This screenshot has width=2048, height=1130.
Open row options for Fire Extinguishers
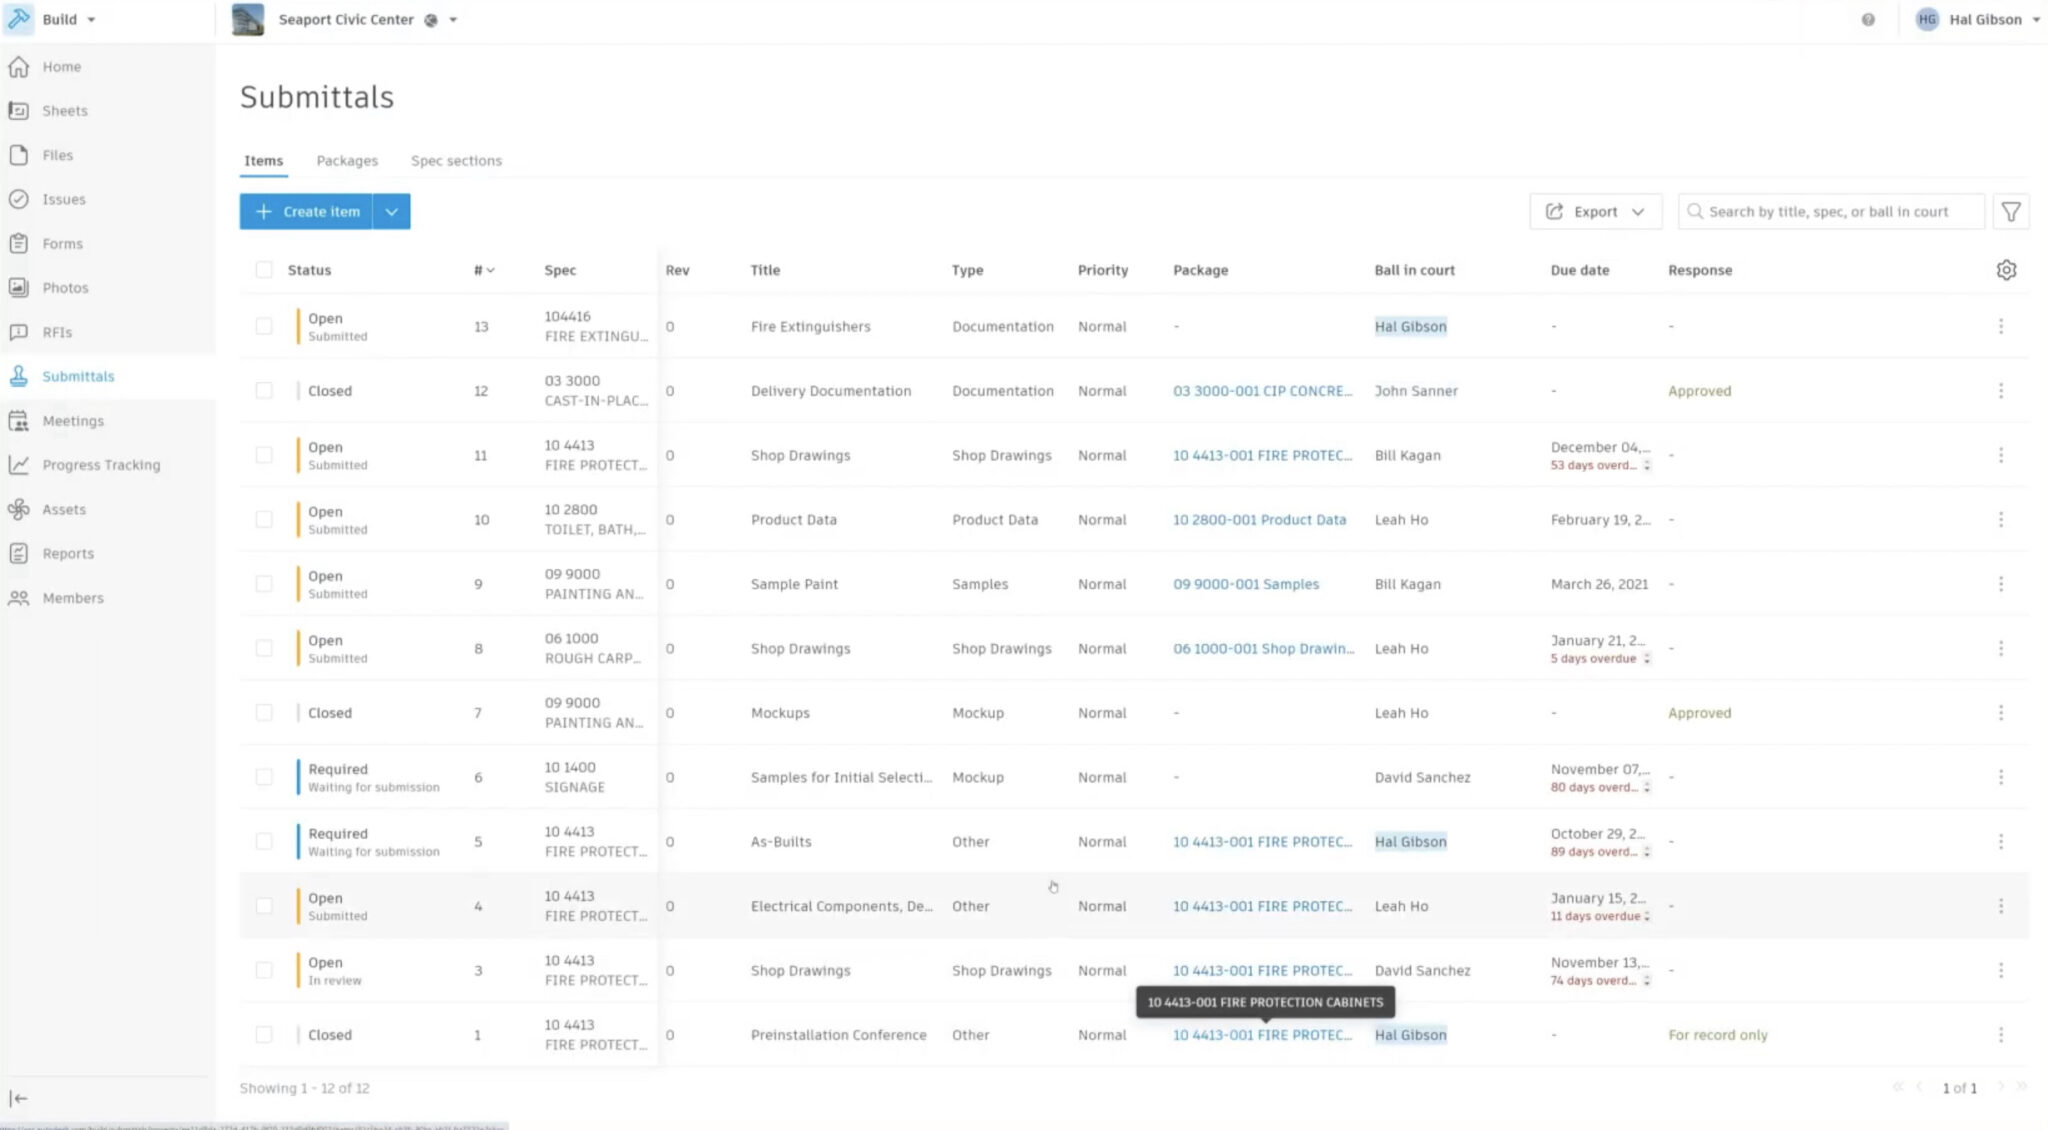click(2001, 326)
